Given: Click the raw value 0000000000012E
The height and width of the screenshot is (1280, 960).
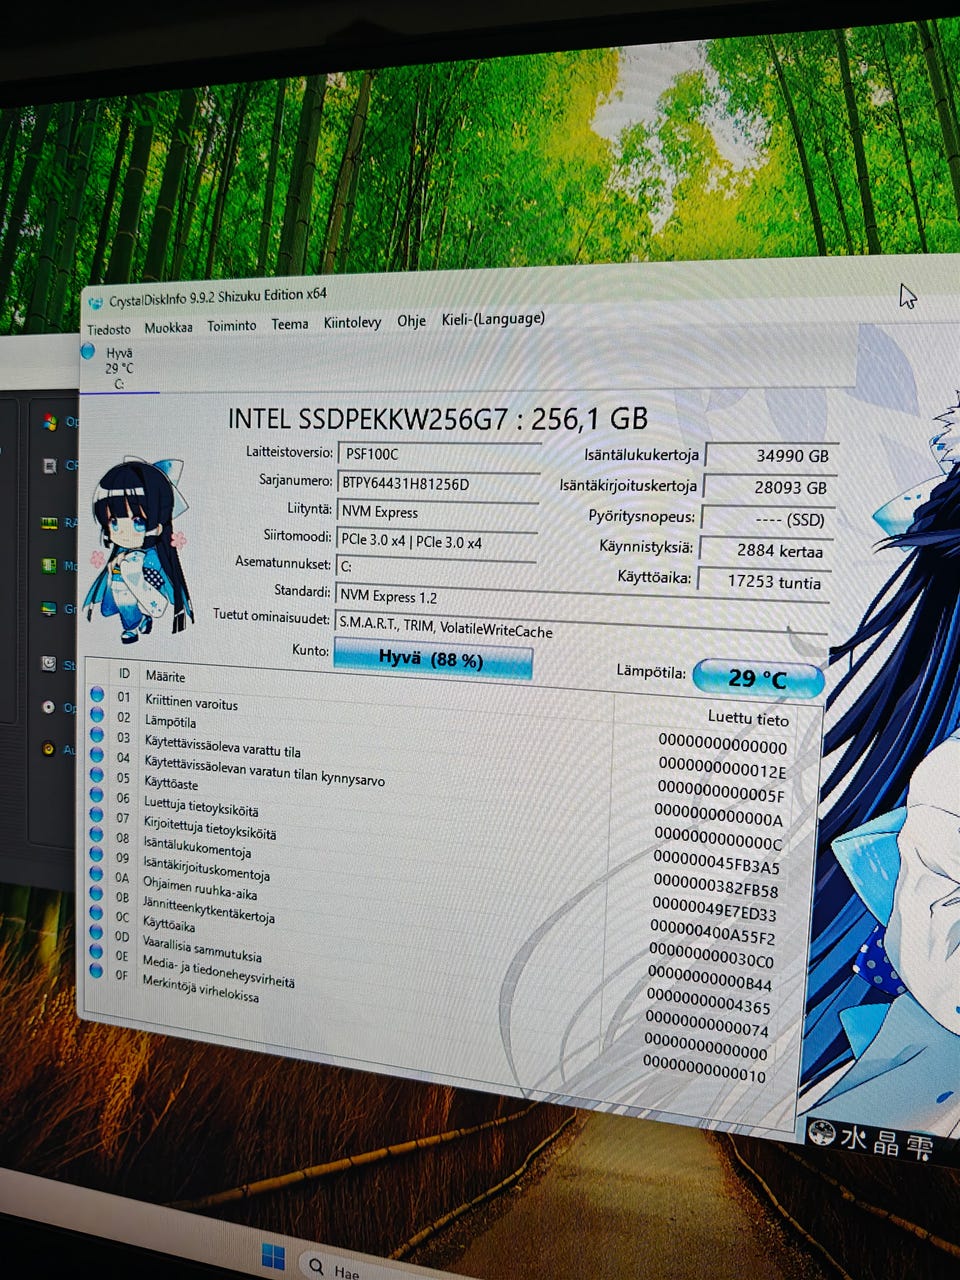Looking at the screenshot, I should pos(722,768).
